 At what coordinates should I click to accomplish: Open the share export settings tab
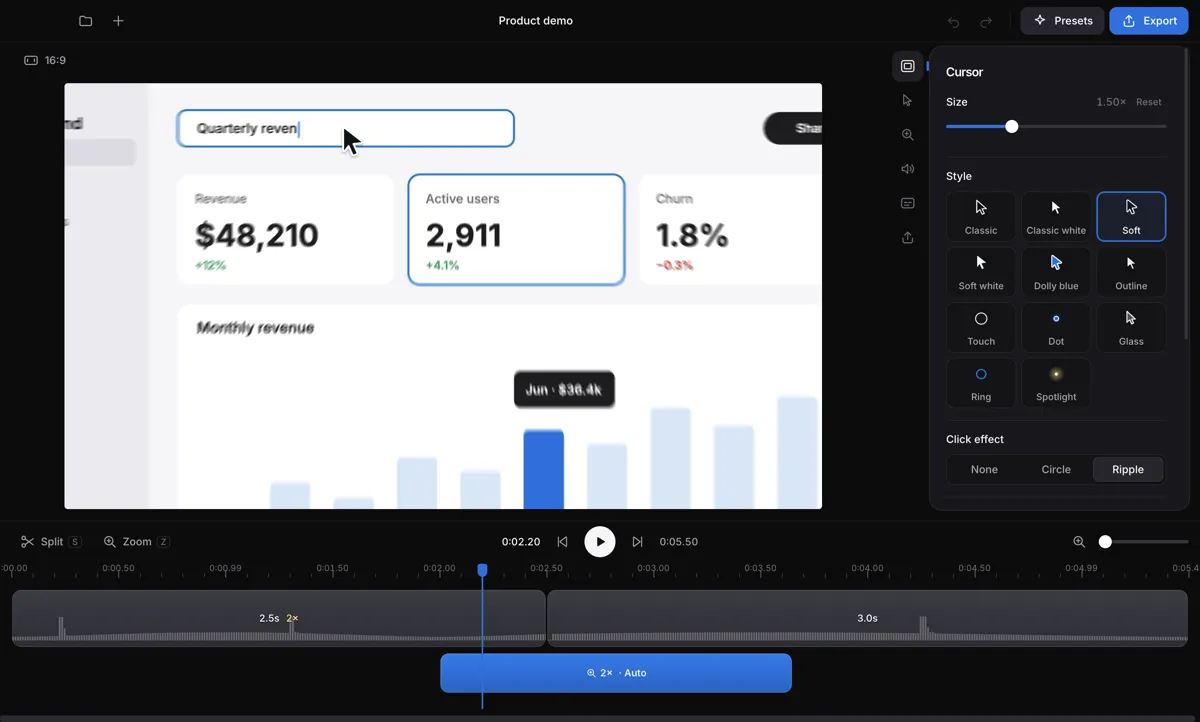(x=907, y=238)
